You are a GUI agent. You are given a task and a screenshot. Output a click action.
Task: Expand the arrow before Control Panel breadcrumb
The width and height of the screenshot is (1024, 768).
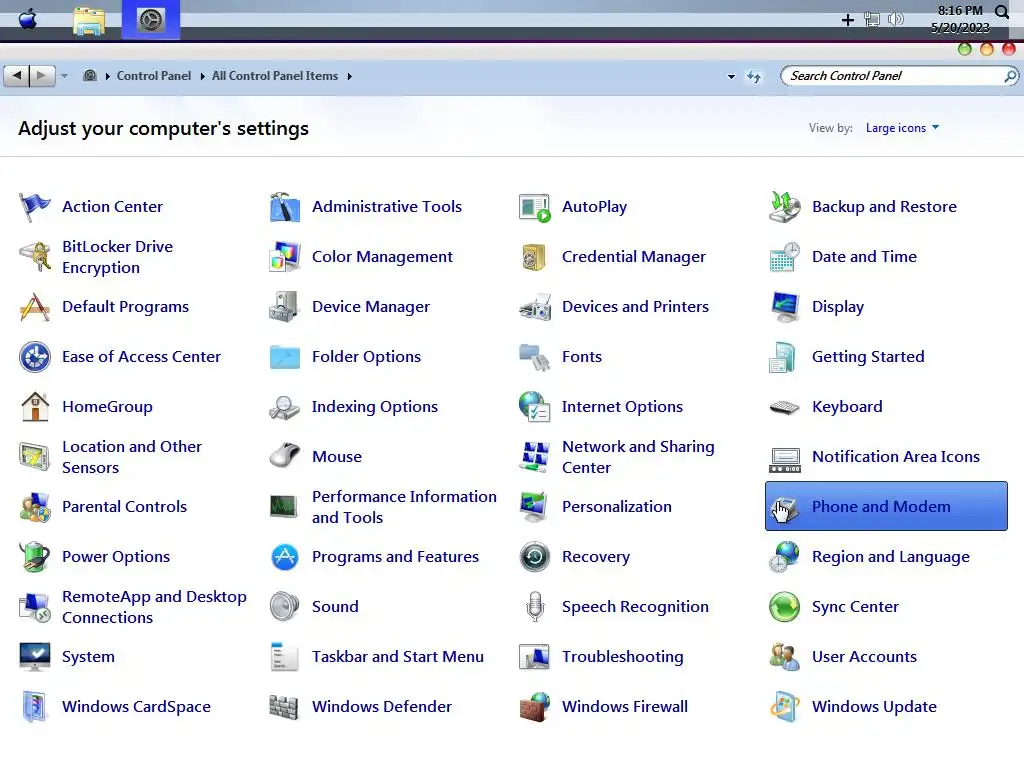pyautogui.click(x=107, y=76)
